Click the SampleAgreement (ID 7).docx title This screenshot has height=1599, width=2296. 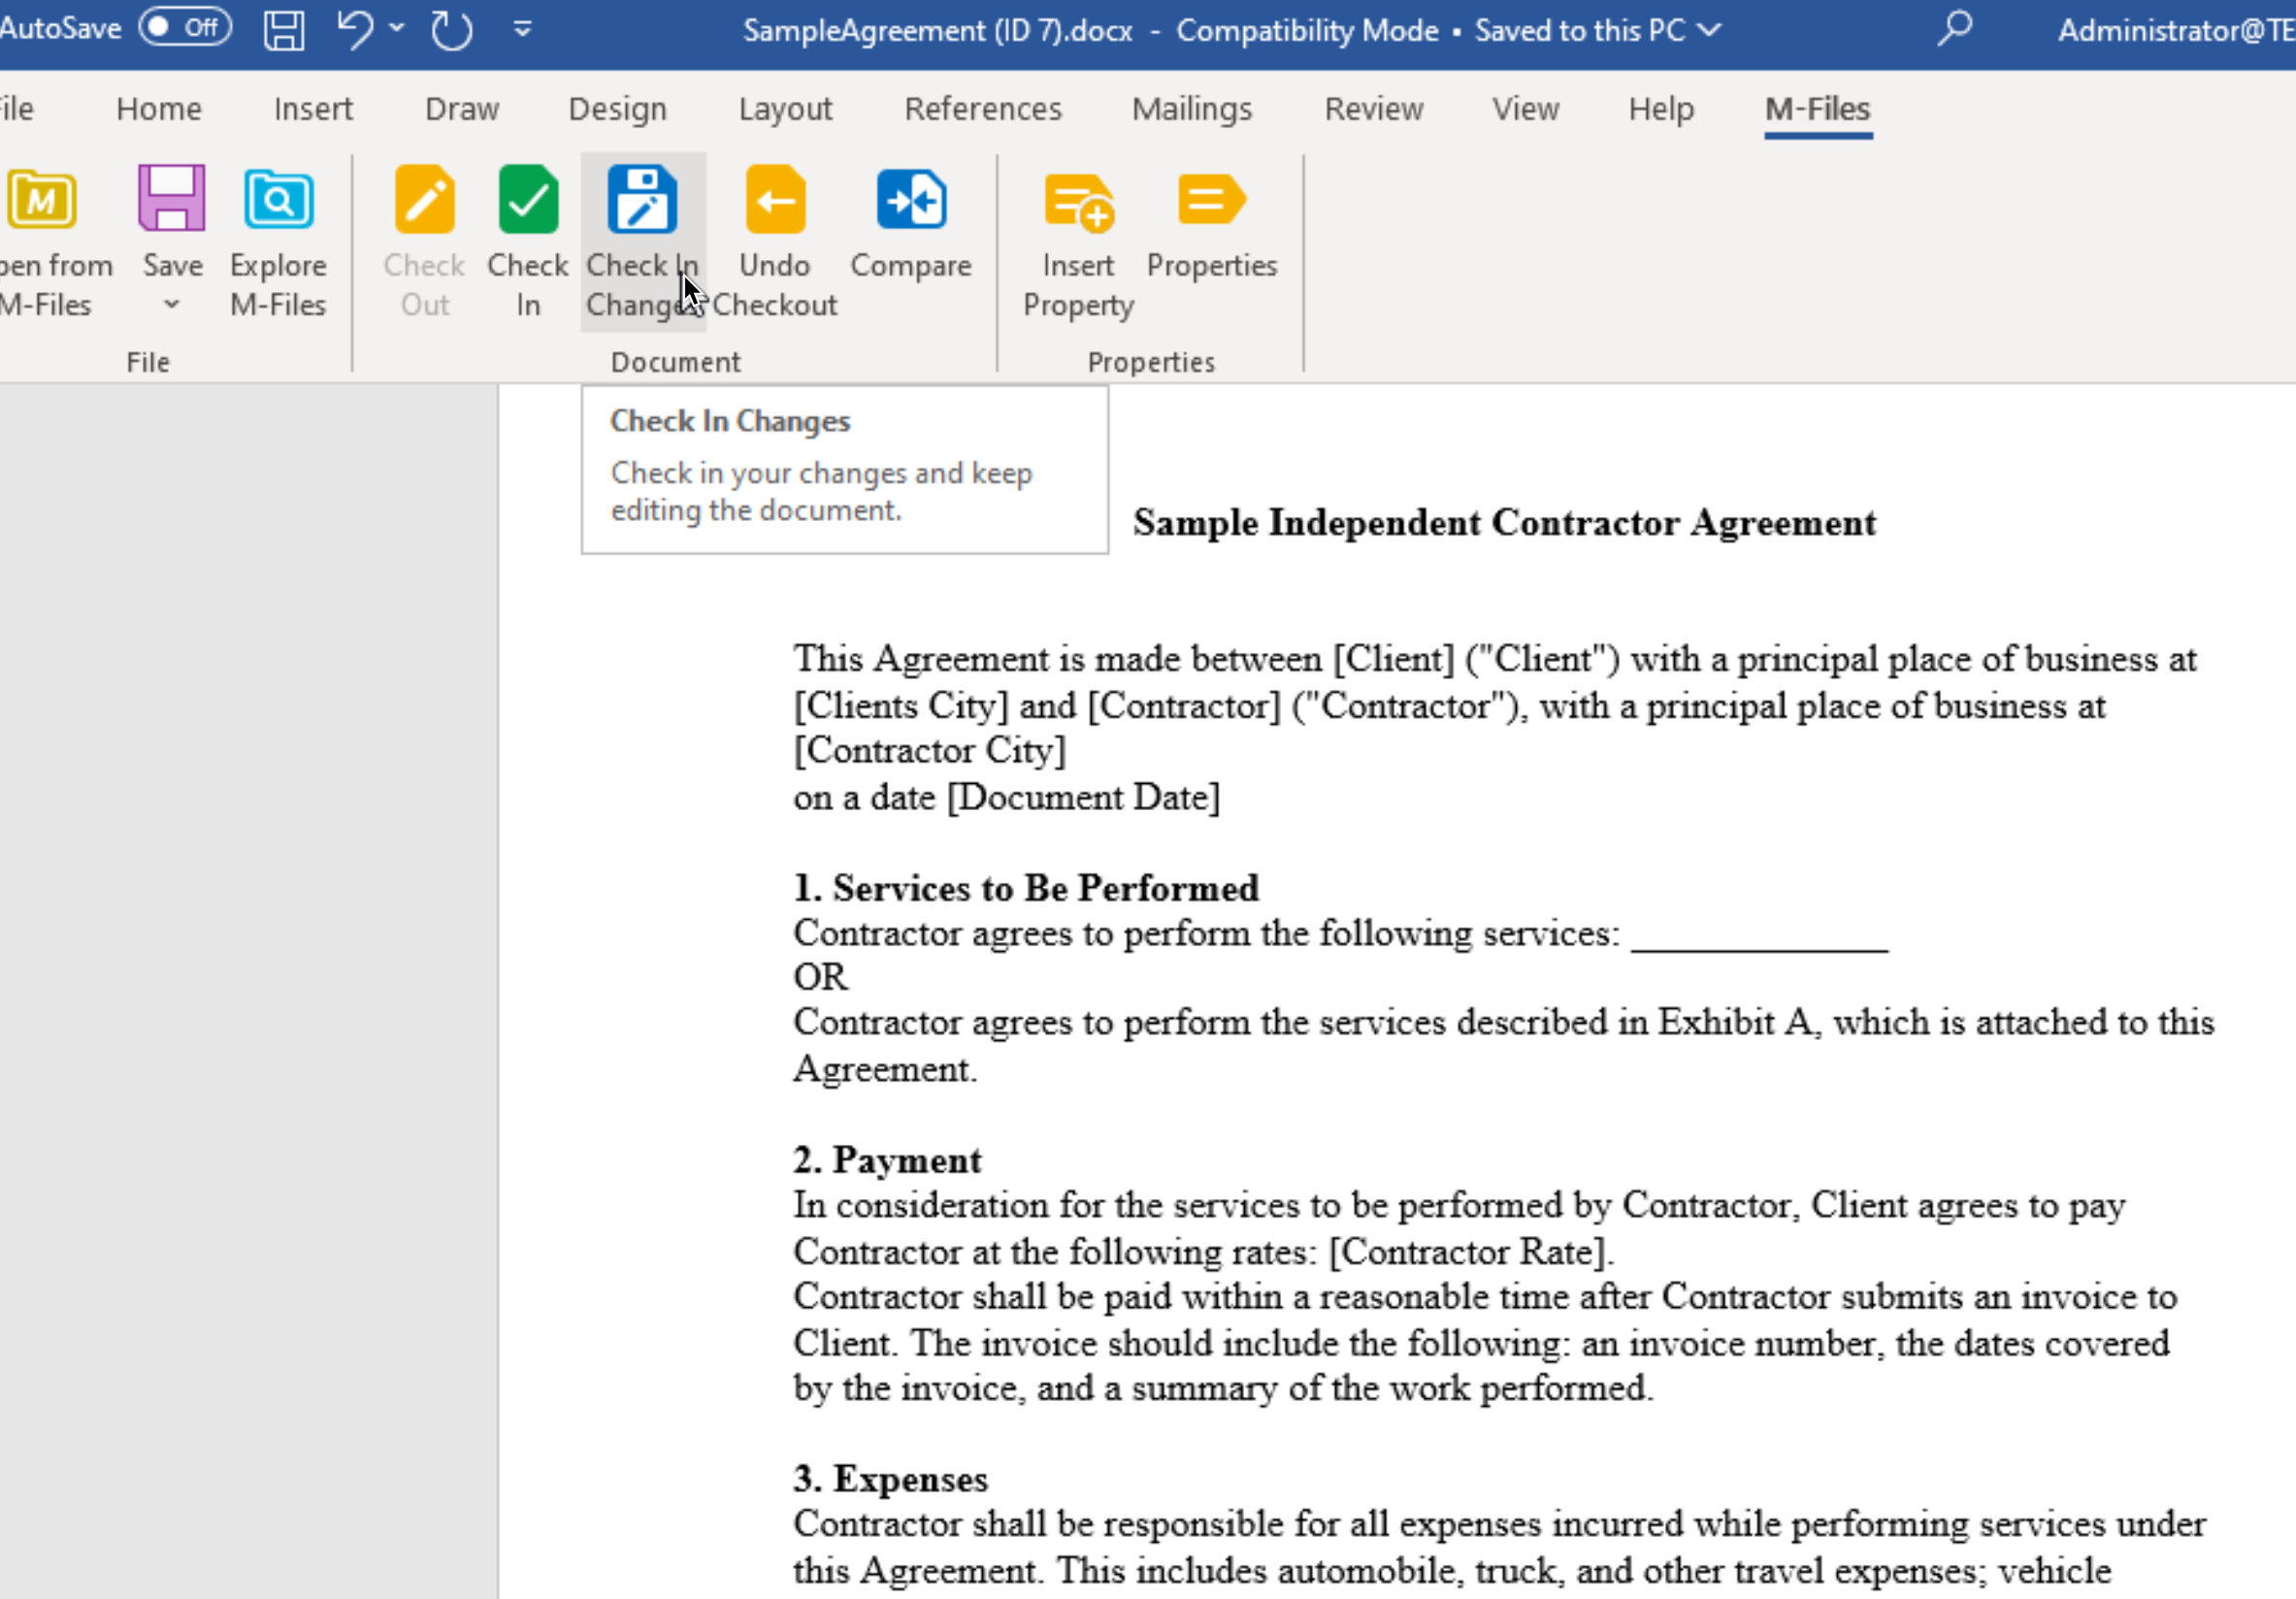tap(937, 30)
